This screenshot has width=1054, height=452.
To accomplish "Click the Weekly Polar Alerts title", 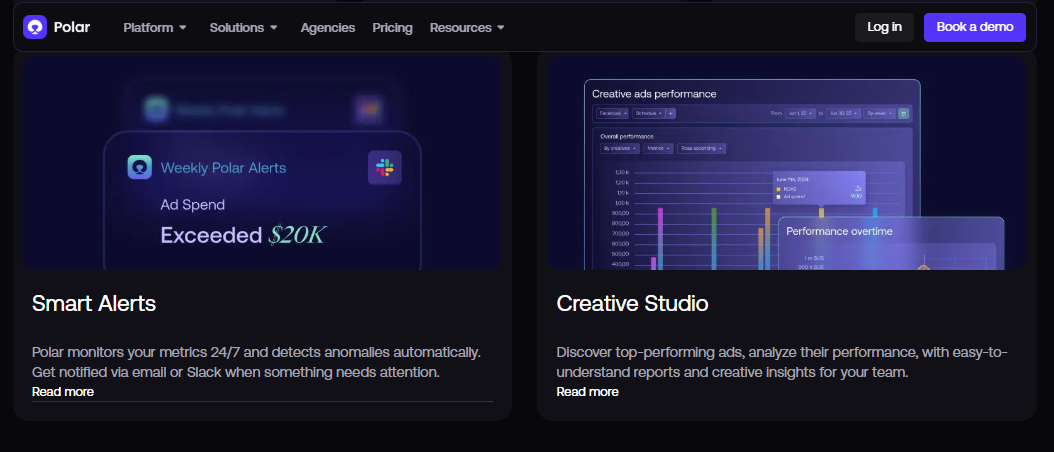I will (223, 167).
